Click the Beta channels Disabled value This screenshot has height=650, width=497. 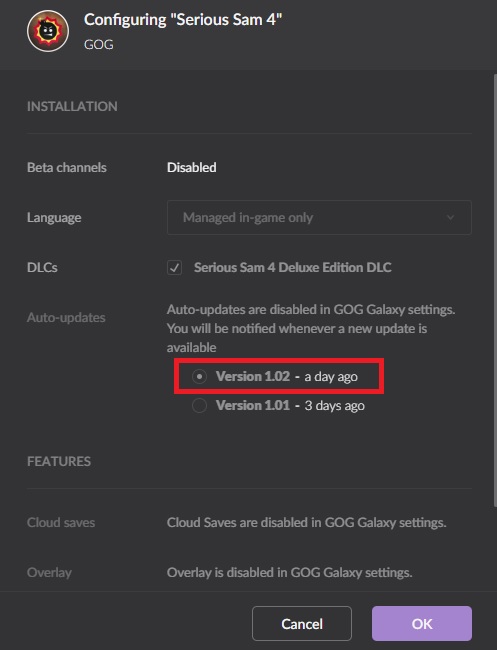(x=192, y=167)
